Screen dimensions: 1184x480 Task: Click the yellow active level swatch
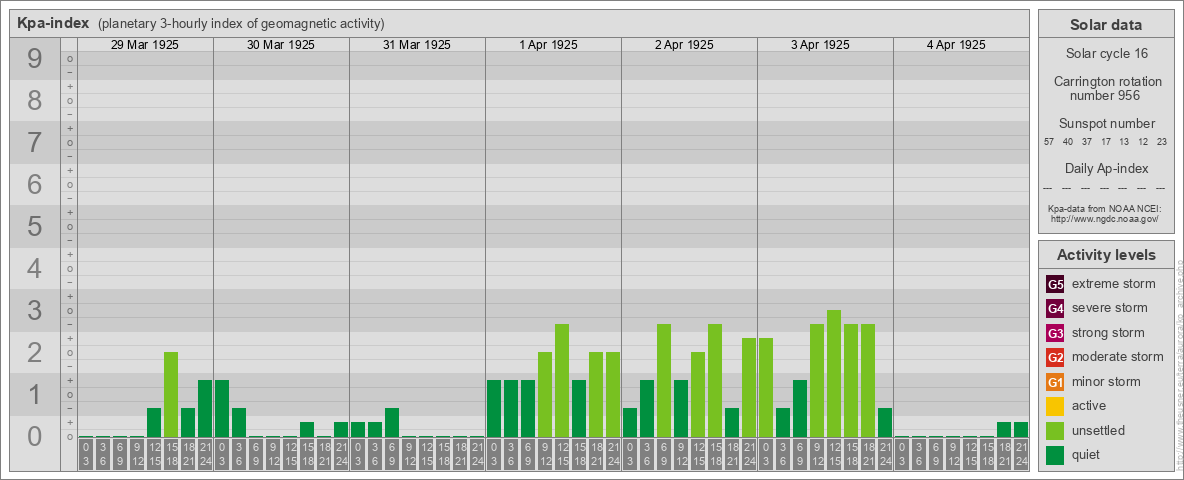tap(1055, 406)
